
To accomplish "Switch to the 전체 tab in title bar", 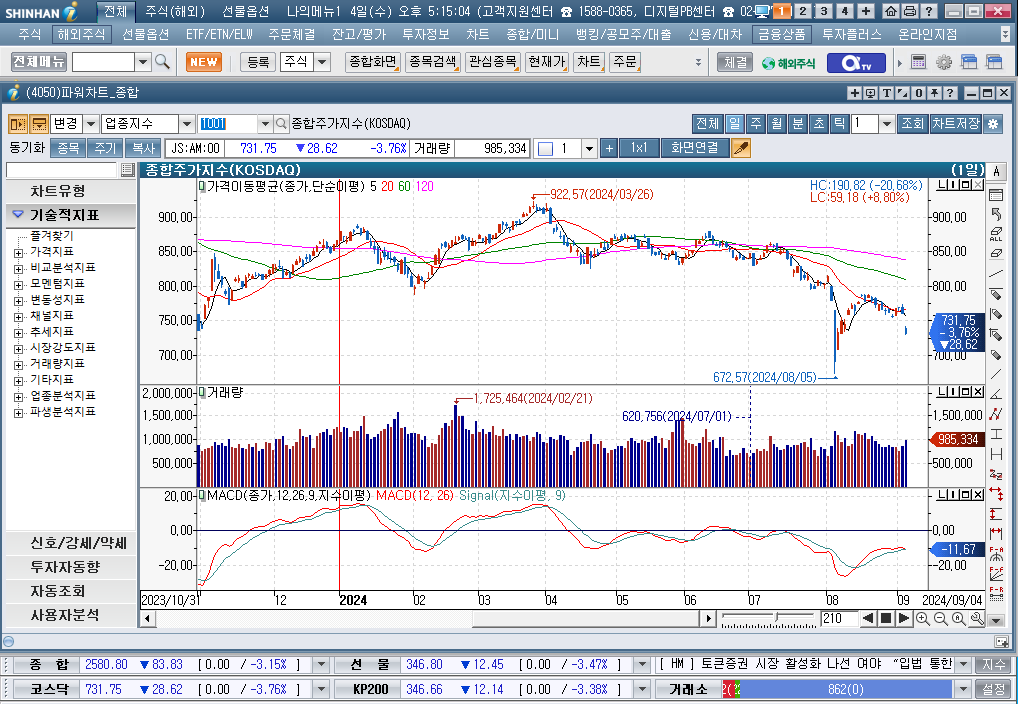I will coord(116,11).
